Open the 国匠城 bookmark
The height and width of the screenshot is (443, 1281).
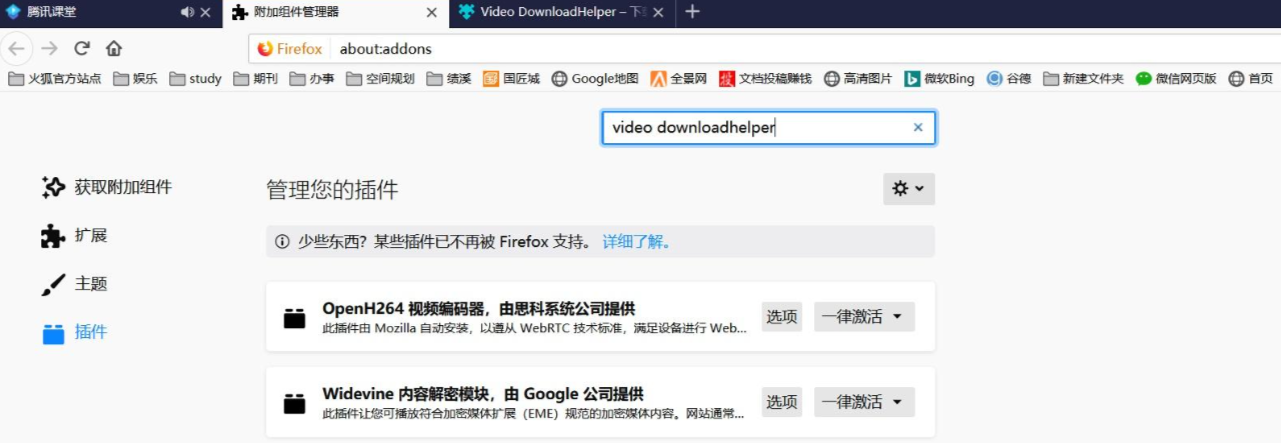(511, 79)
